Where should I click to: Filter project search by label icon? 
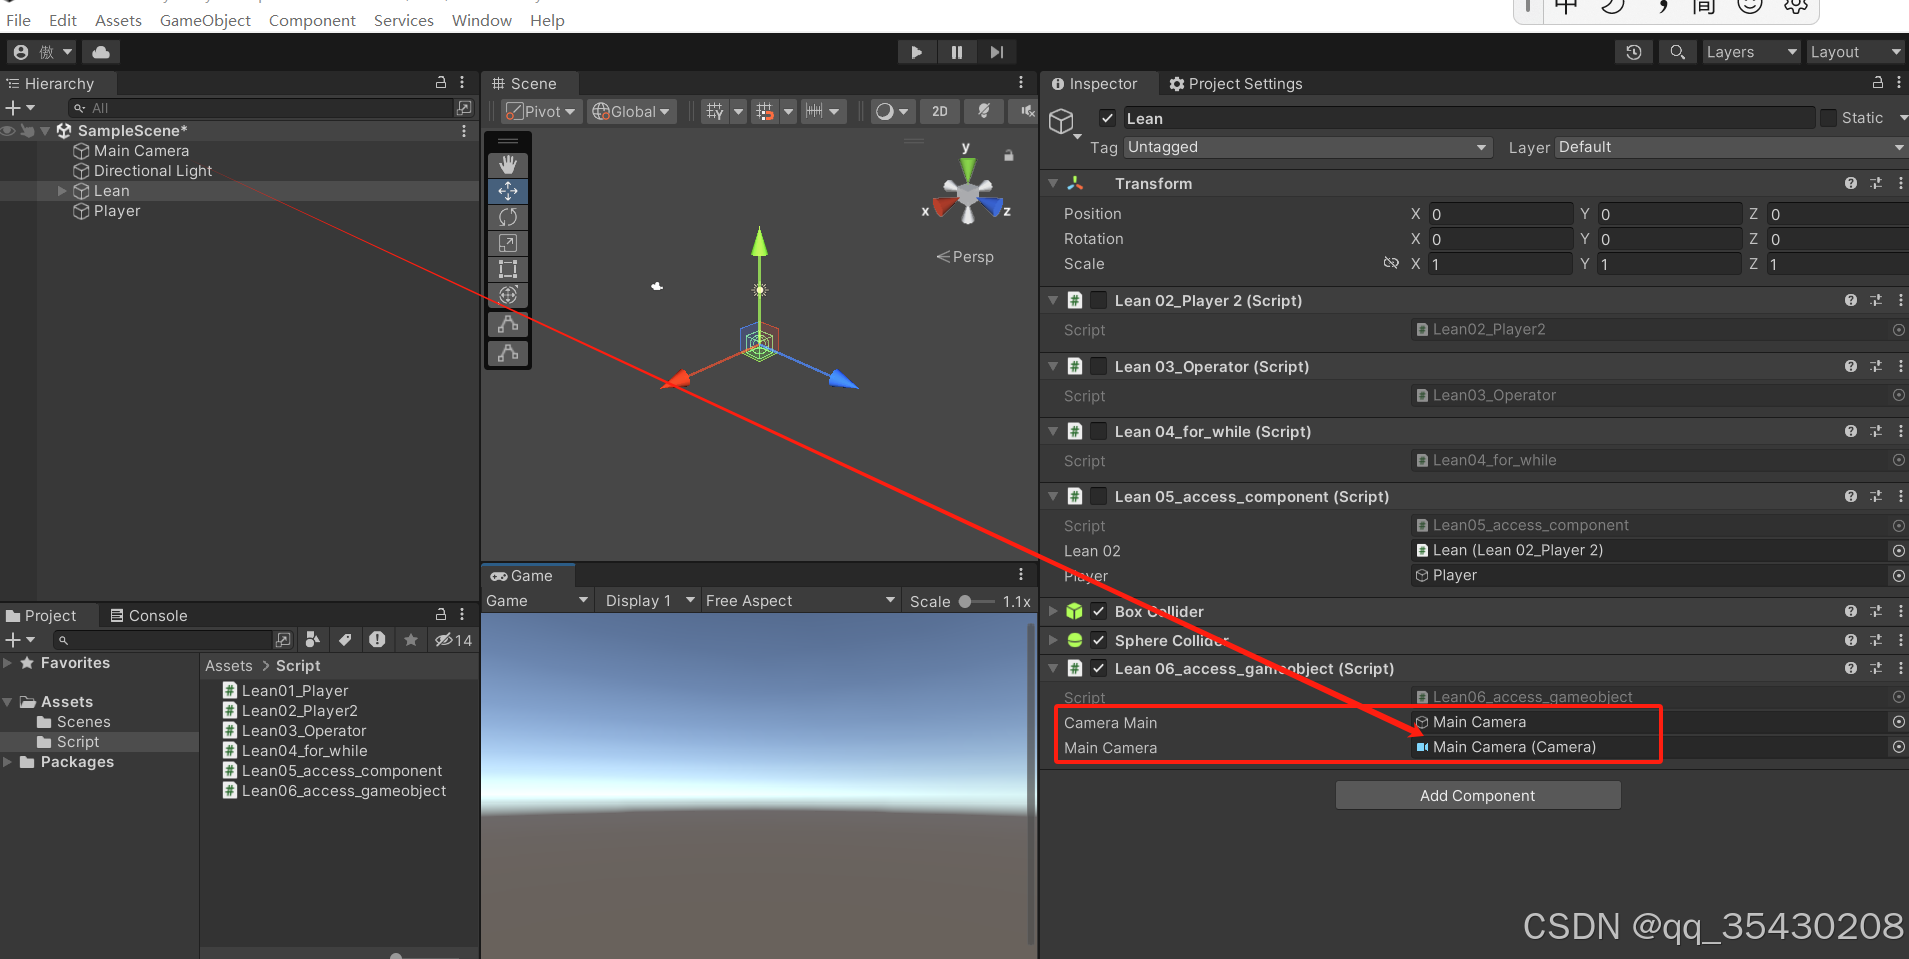coord(345,639)
